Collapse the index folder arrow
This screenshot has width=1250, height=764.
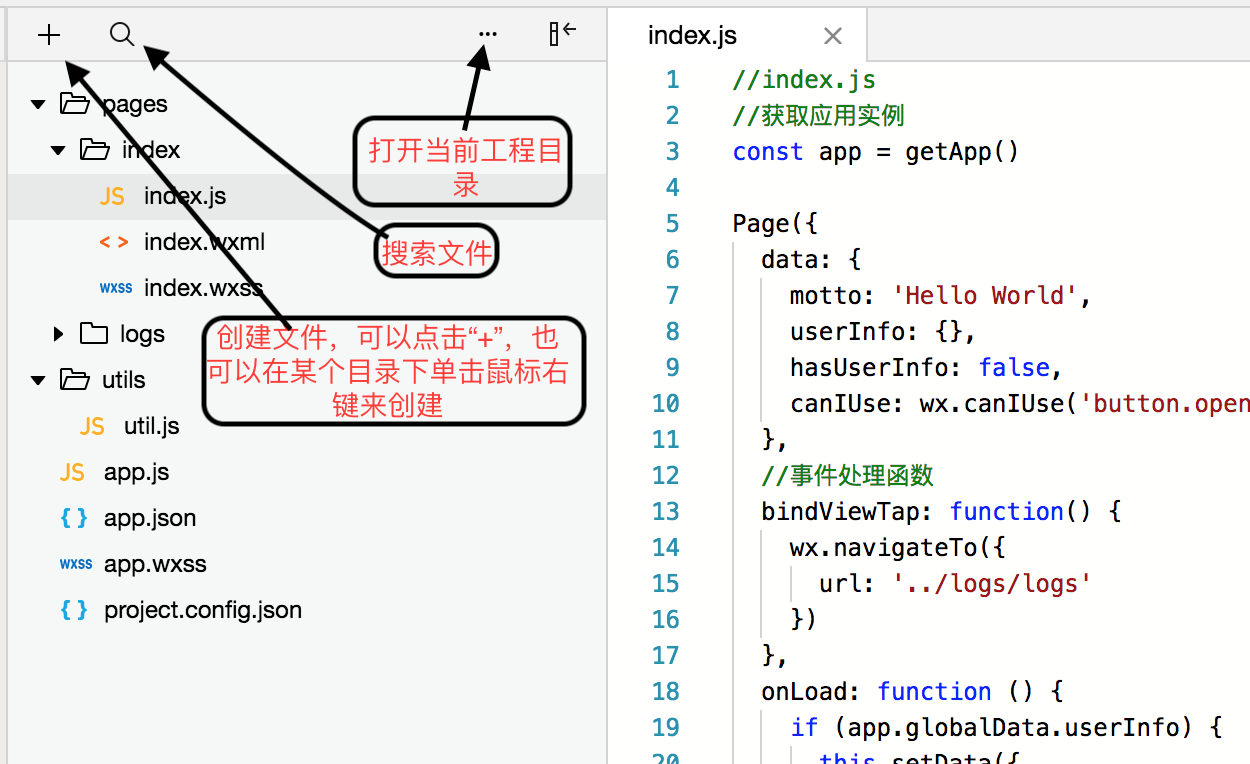59,150
